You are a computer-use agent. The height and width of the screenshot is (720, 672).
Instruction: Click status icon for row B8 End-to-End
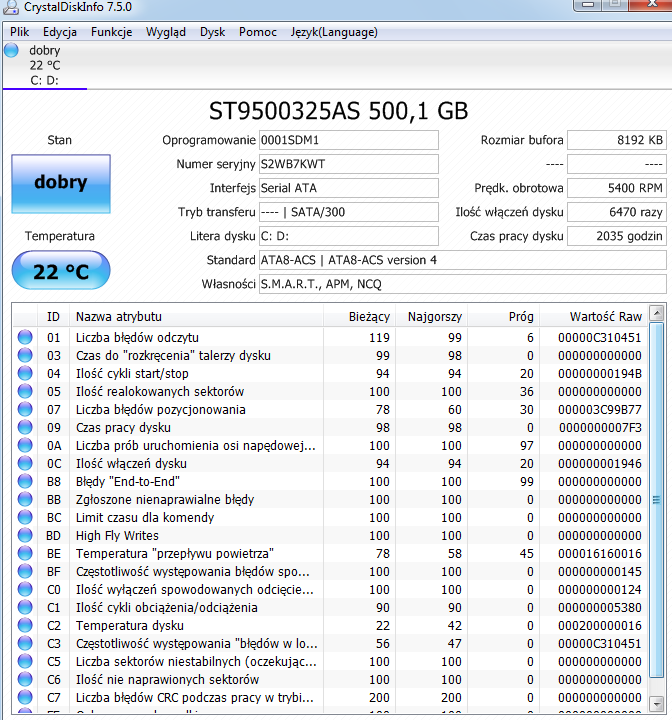point(25,481)
